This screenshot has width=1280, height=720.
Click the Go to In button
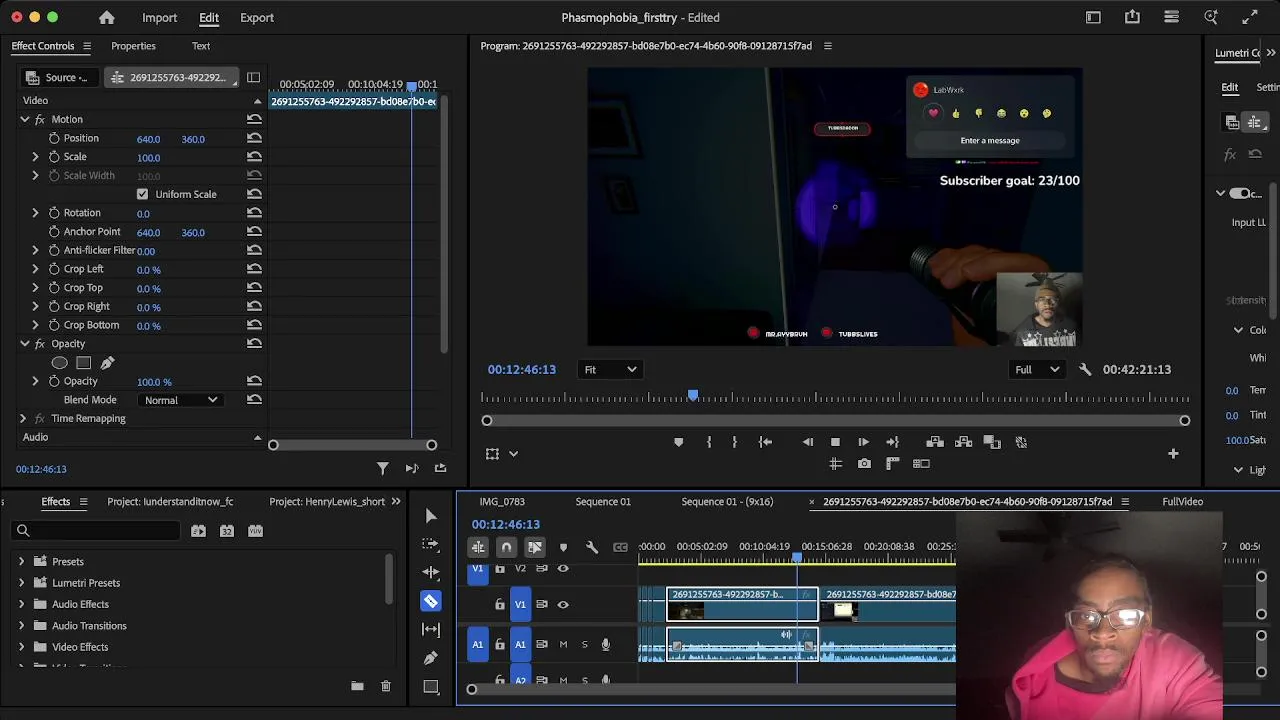point(765,442)
